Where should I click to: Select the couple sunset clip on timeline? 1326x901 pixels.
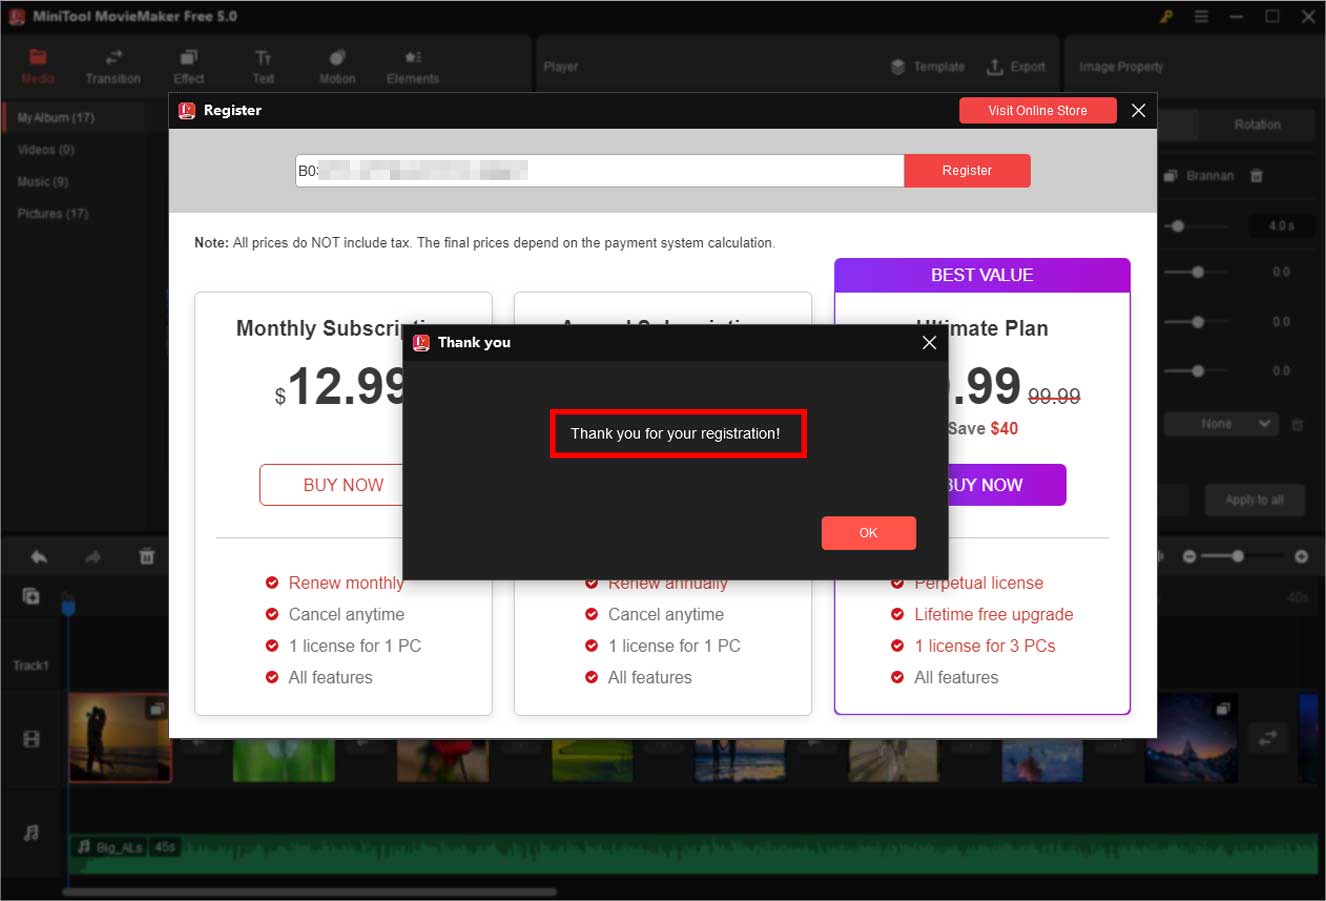(120, 737)
